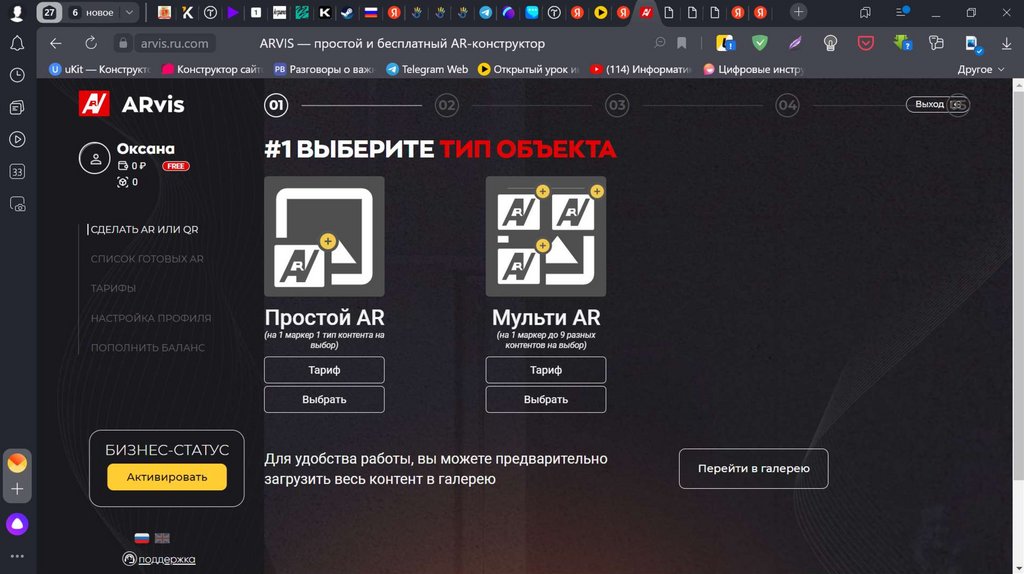
Task: Click the arvis.ru.com address field
Action: (175, 43)
